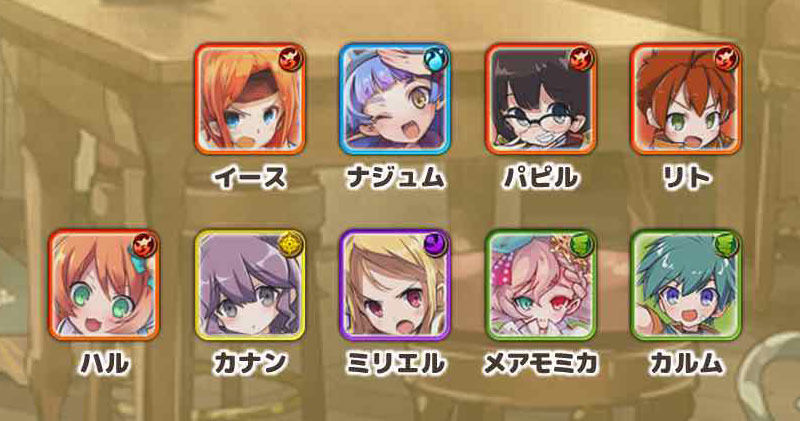800x421 pixels.
Task: Click the fire element badge on イース
Action: point(291,58)
